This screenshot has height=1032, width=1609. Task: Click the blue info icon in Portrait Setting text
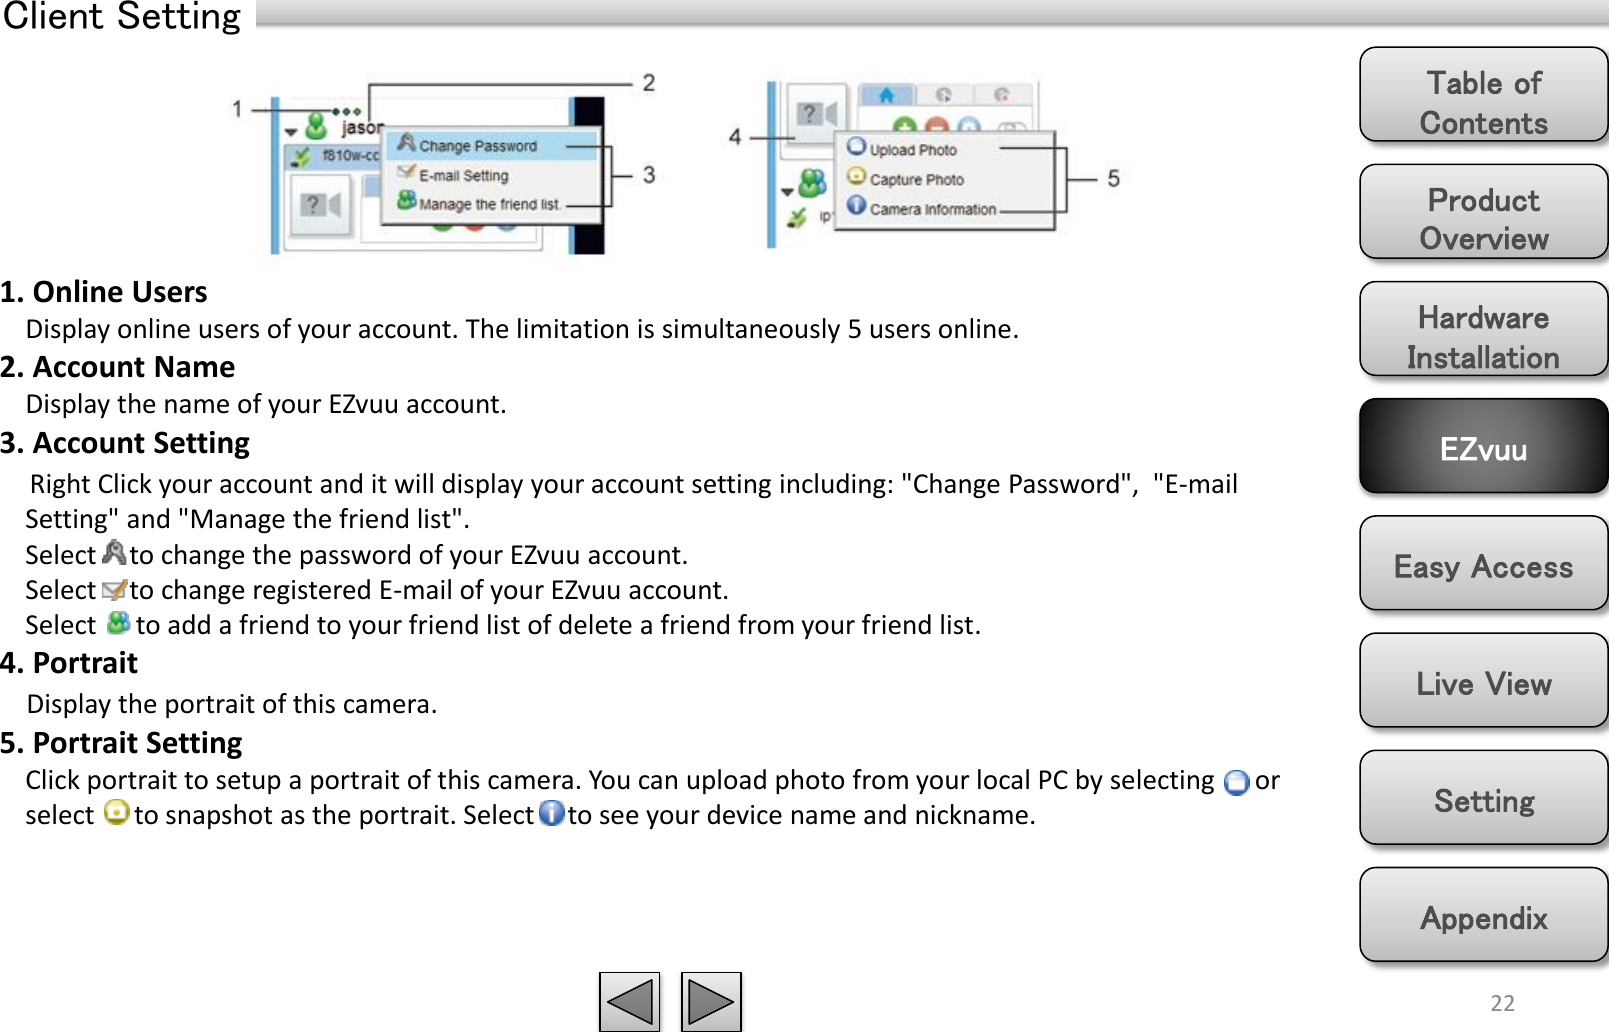click(x=552, y=813)
